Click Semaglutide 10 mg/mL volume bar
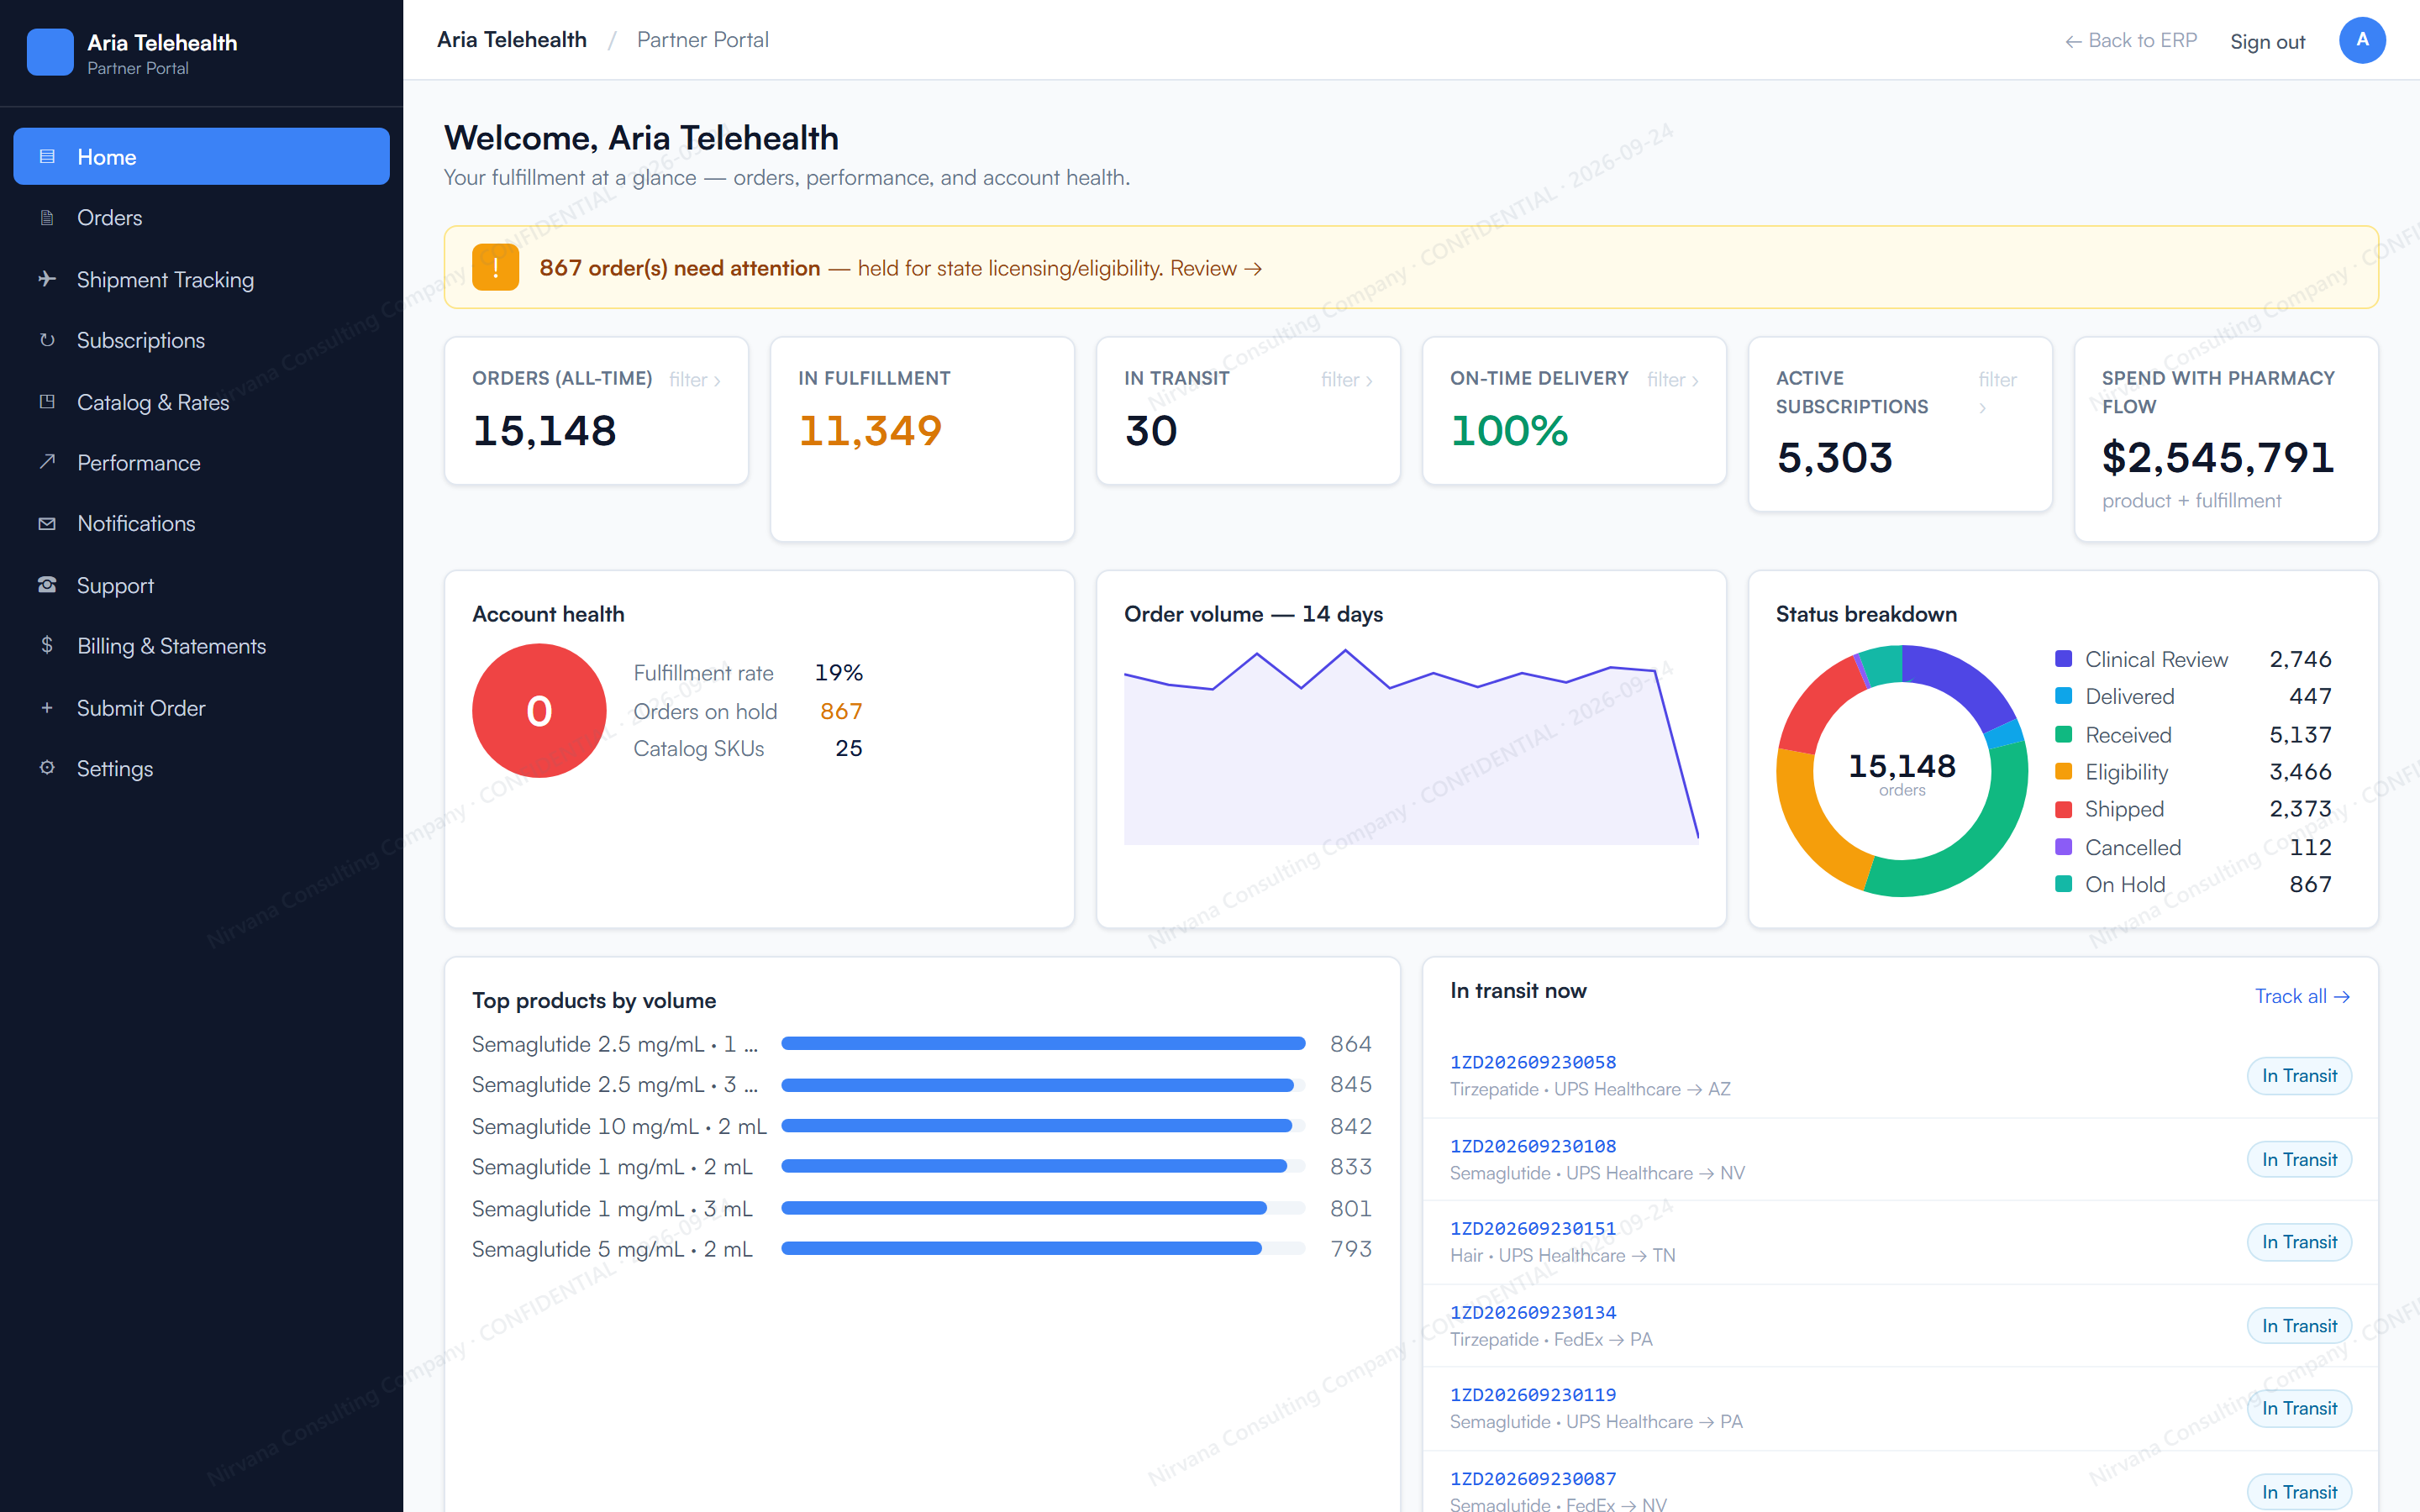 coord(1043,1126)
